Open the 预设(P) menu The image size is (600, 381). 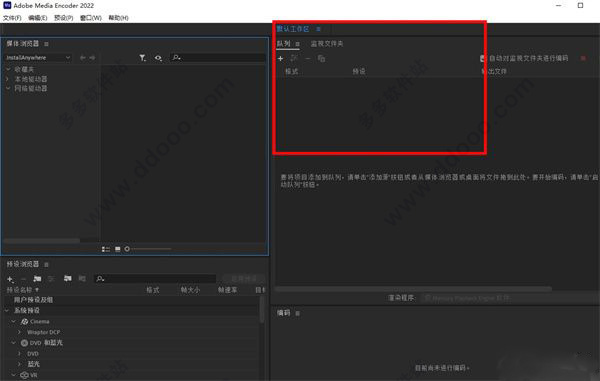[x=64, y=18]
